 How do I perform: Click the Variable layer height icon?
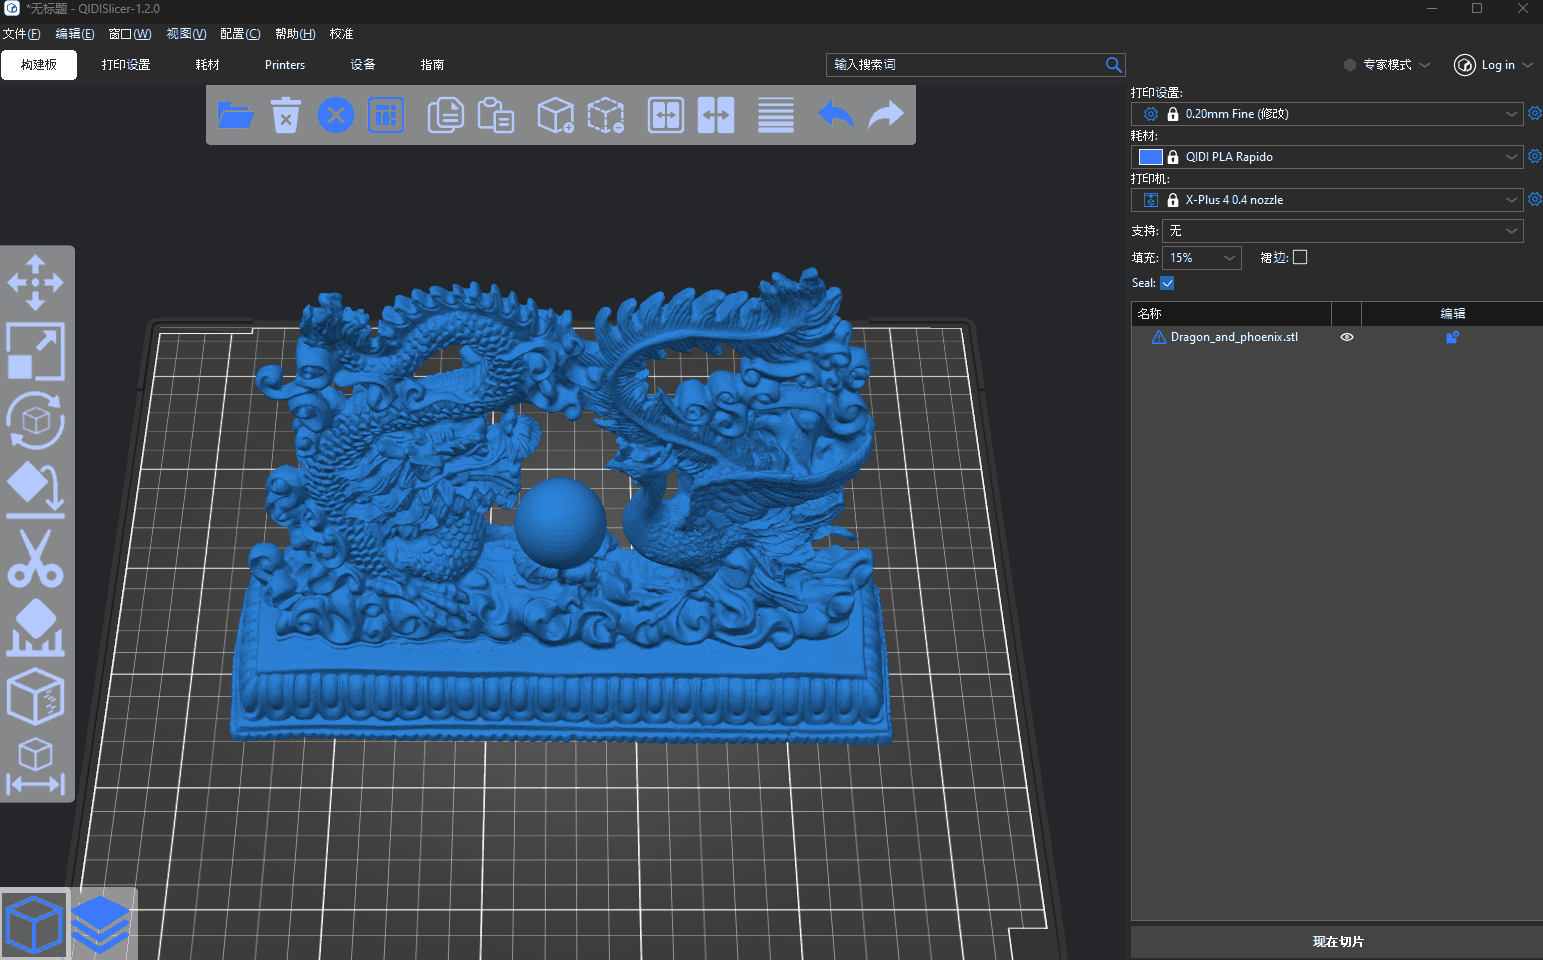(x=776, y=115)
